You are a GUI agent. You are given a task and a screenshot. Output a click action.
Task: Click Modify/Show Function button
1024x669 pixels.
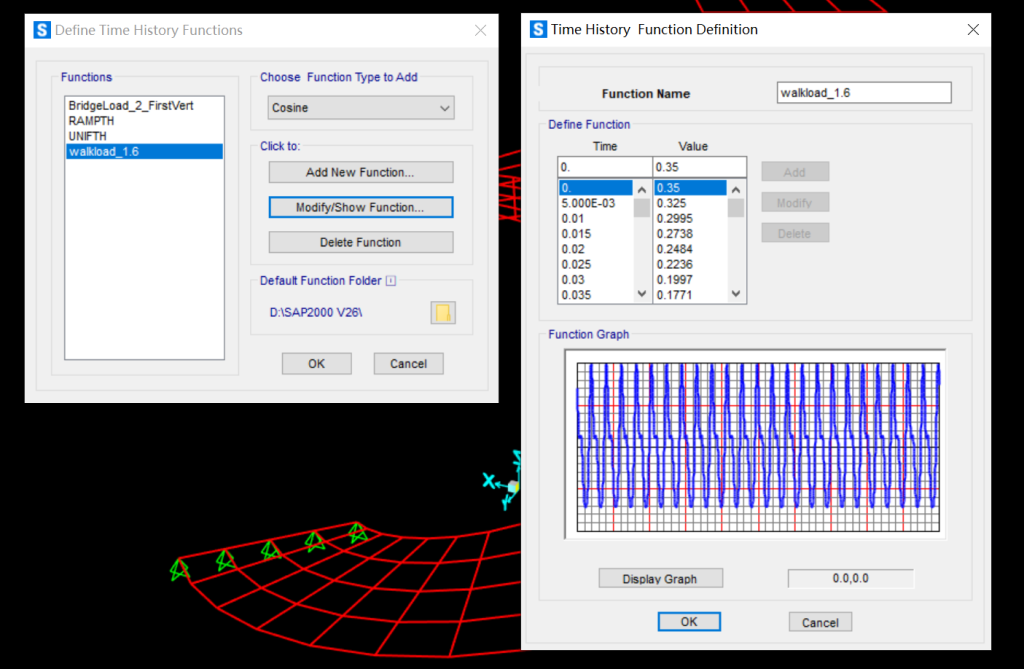[360, 207]
